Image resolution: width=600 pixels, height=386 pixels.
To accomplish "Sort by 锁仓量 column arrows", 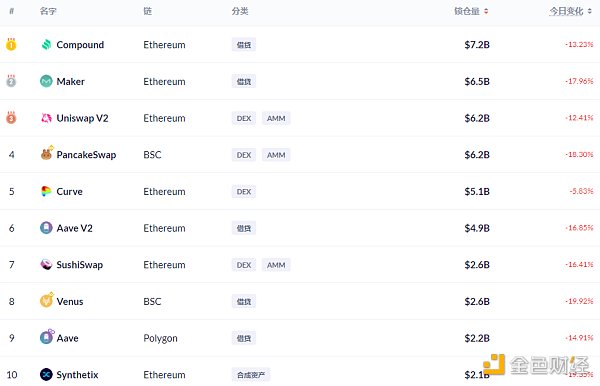I will click(x=486, y=11).
